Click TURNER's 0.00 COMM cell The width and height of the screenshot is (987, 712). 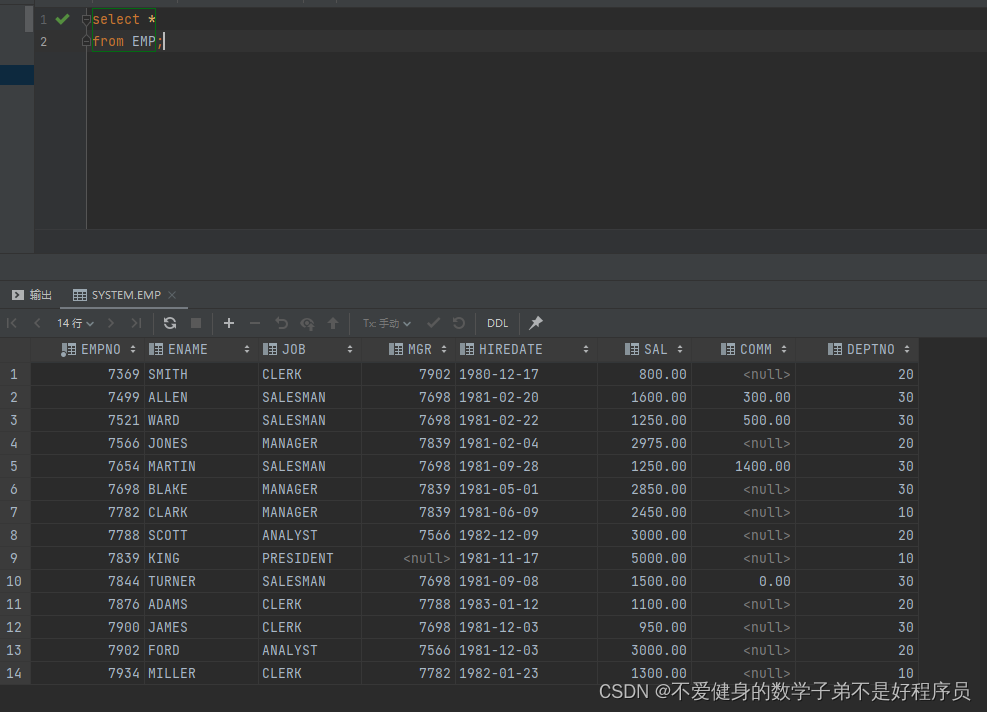click(743, 581)
